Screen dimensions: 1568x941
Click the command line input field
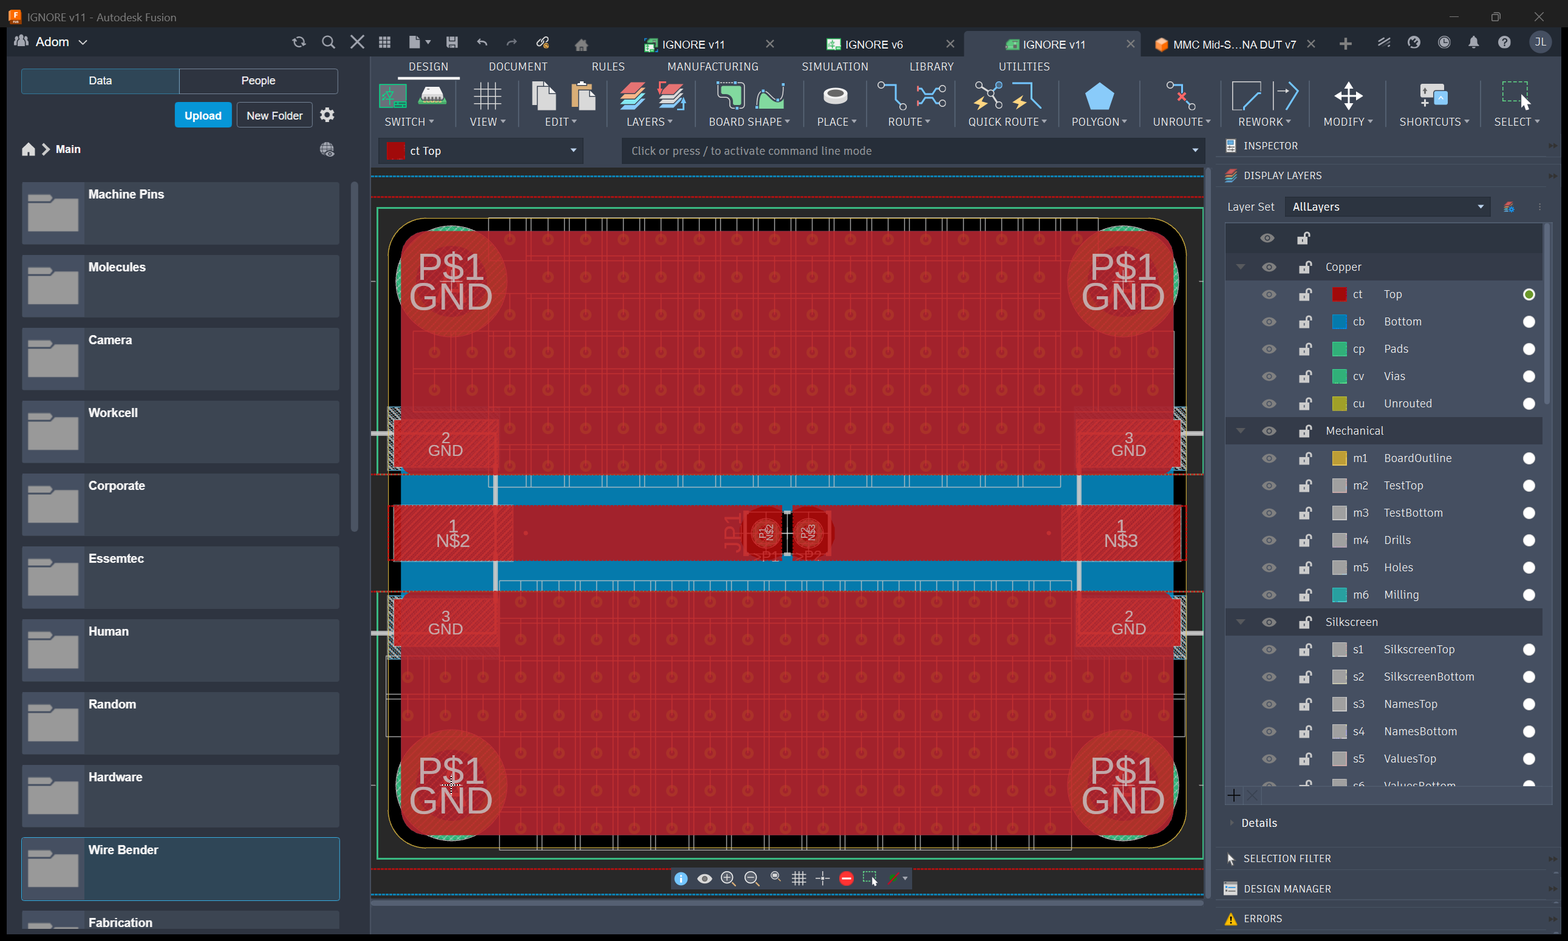(x=912, y=151)
